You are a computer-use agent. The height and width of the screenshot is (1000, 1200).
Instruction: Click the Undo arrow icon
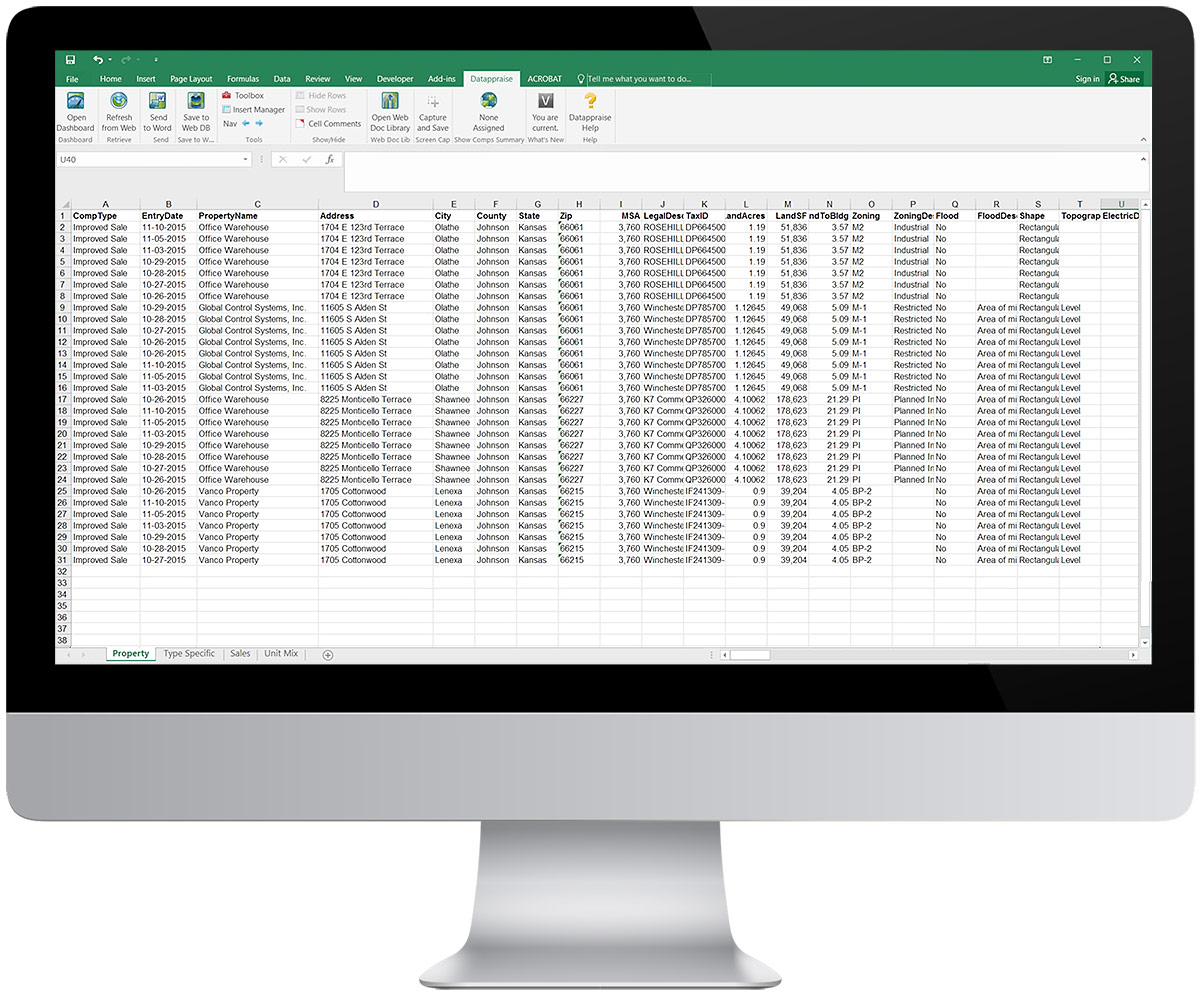[x=97, y=60]
